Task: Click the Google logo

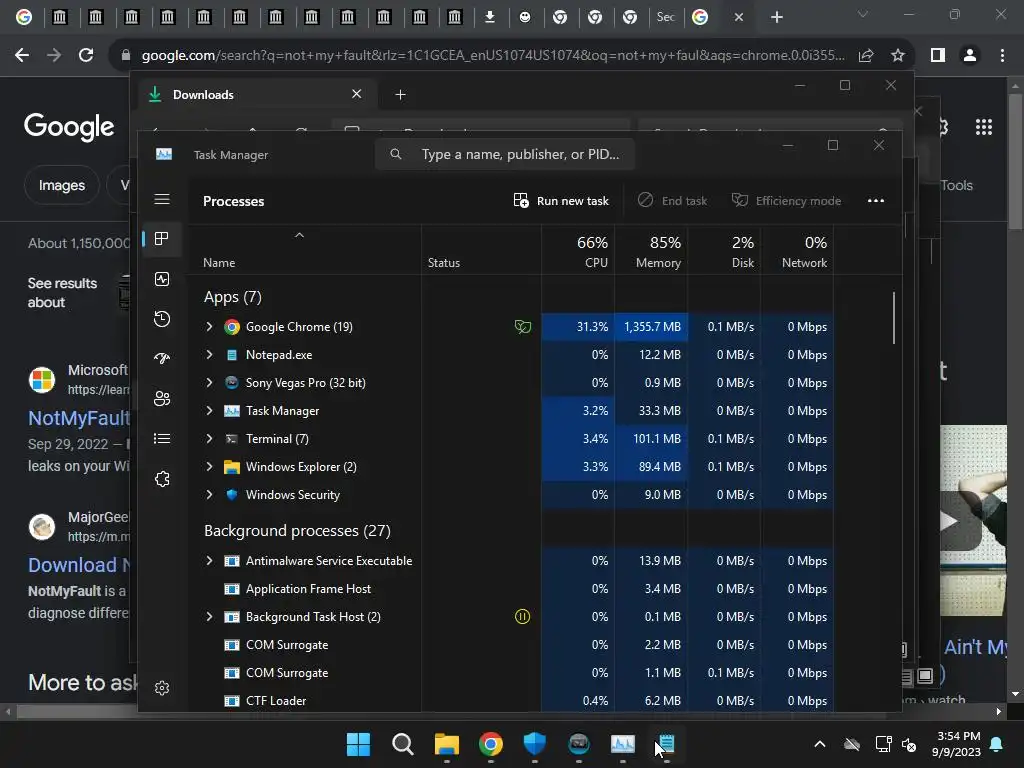Action: 69,127
